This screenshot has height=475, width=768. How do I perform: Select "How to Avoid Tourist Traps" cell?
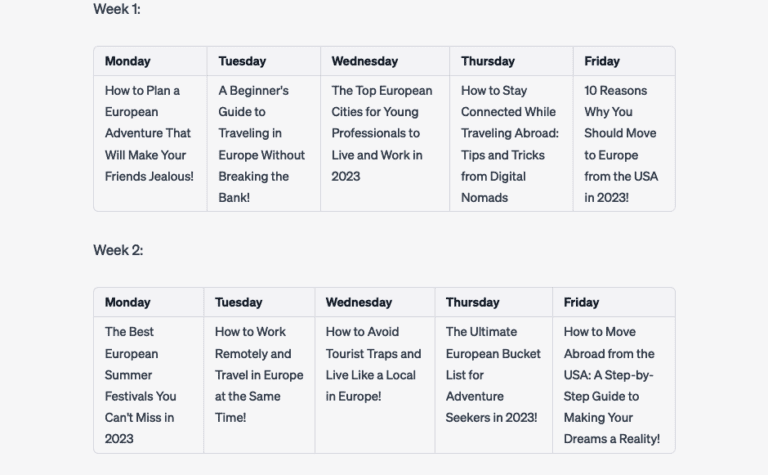[373, 364]
